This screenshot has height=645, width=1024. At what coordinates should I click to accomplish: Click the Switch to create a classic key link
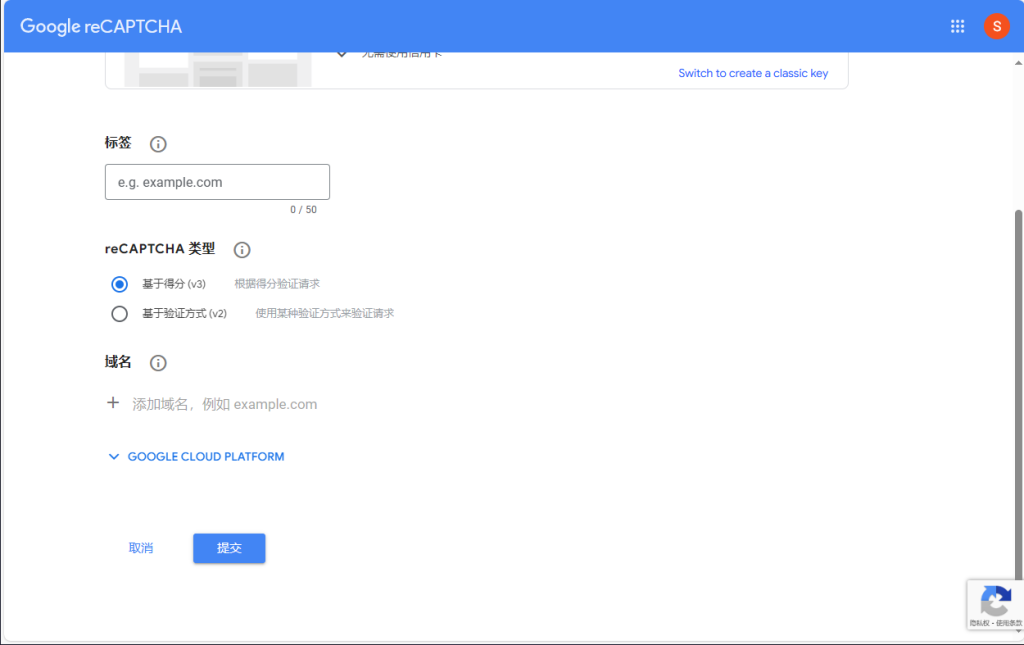pyautogui.click(x=753, y=73)
